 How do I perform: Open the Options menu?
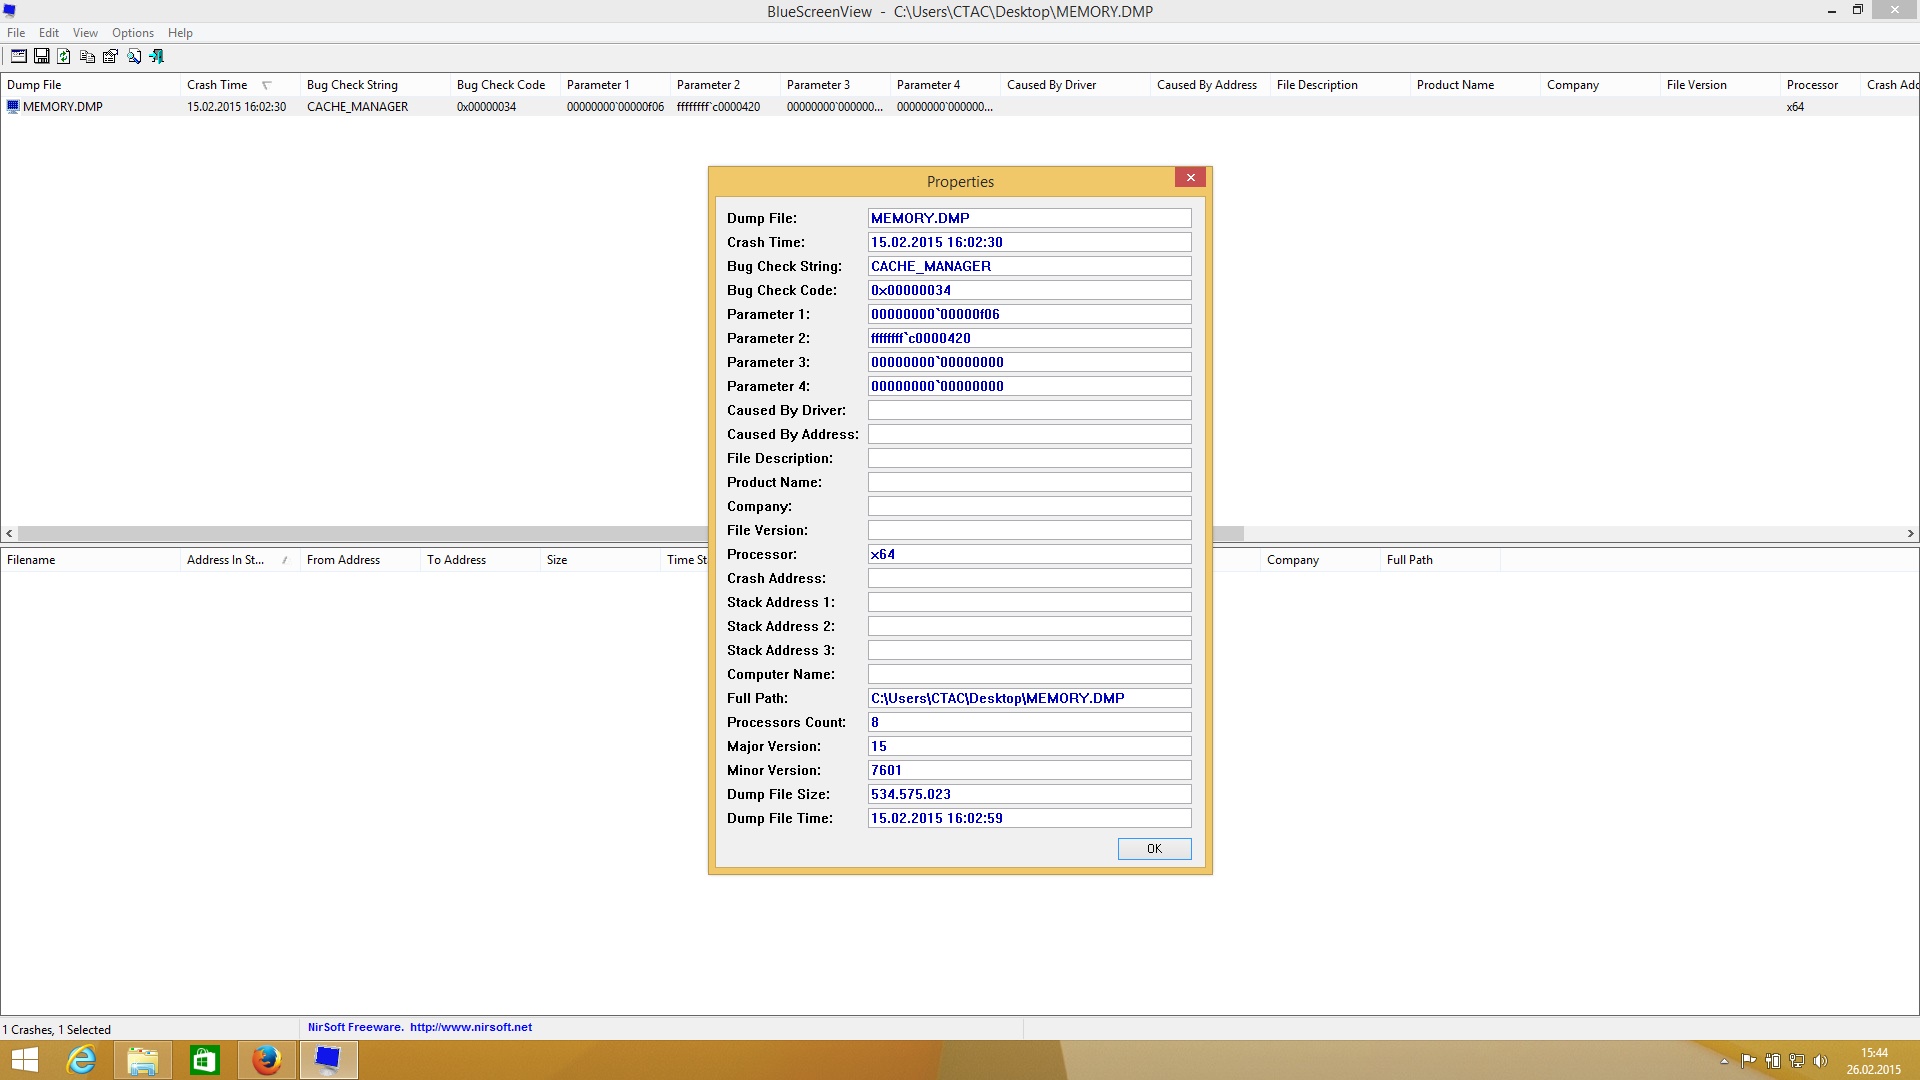coord(132,33)
